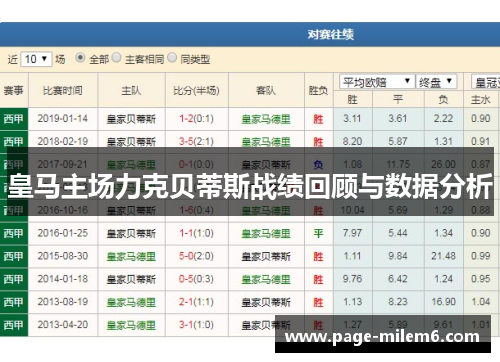Screen dimensions: 500x362
Task: Click the 比分(半场) column header
Action: point(196,90)
